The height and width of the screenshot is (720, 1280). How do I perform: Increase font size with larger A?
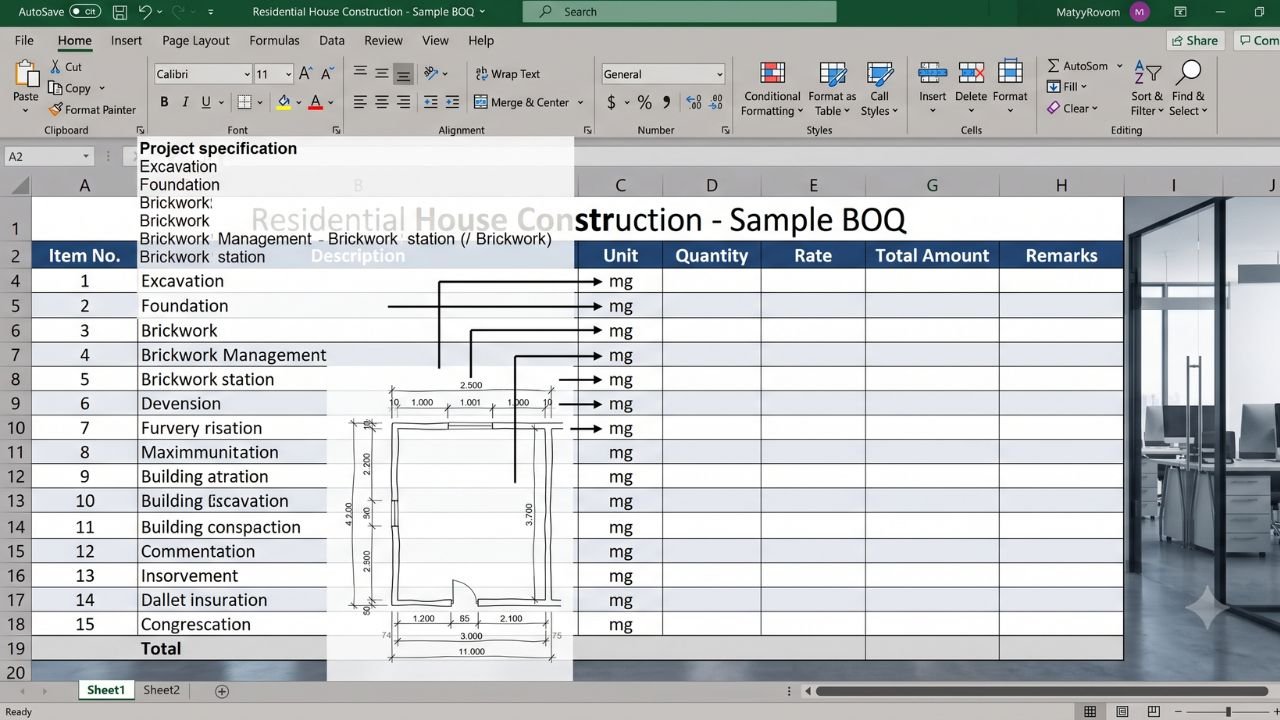tap(308, 74)
